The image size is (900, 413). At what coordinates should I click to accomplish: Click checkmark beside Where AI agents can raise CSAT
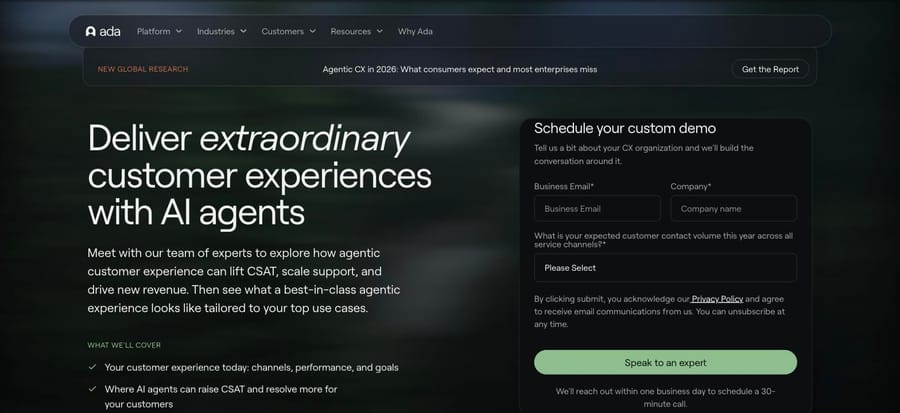(x=92, y=389)
